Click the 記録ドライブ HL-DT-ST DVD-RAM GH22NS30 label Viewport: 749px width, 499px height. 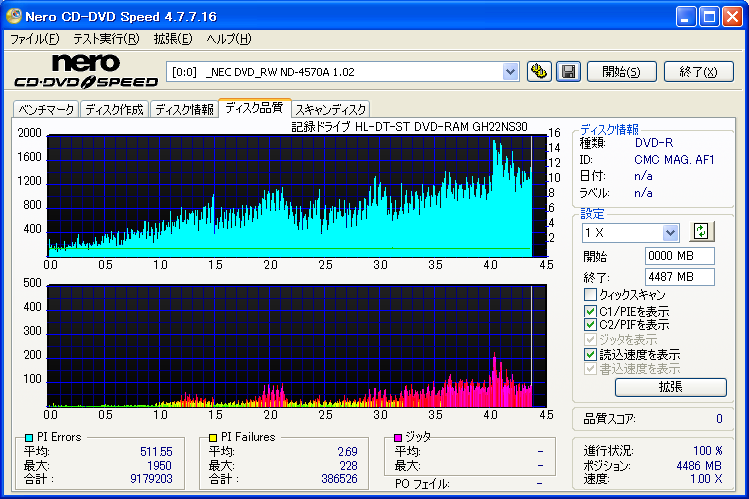[x=409, y=127]
